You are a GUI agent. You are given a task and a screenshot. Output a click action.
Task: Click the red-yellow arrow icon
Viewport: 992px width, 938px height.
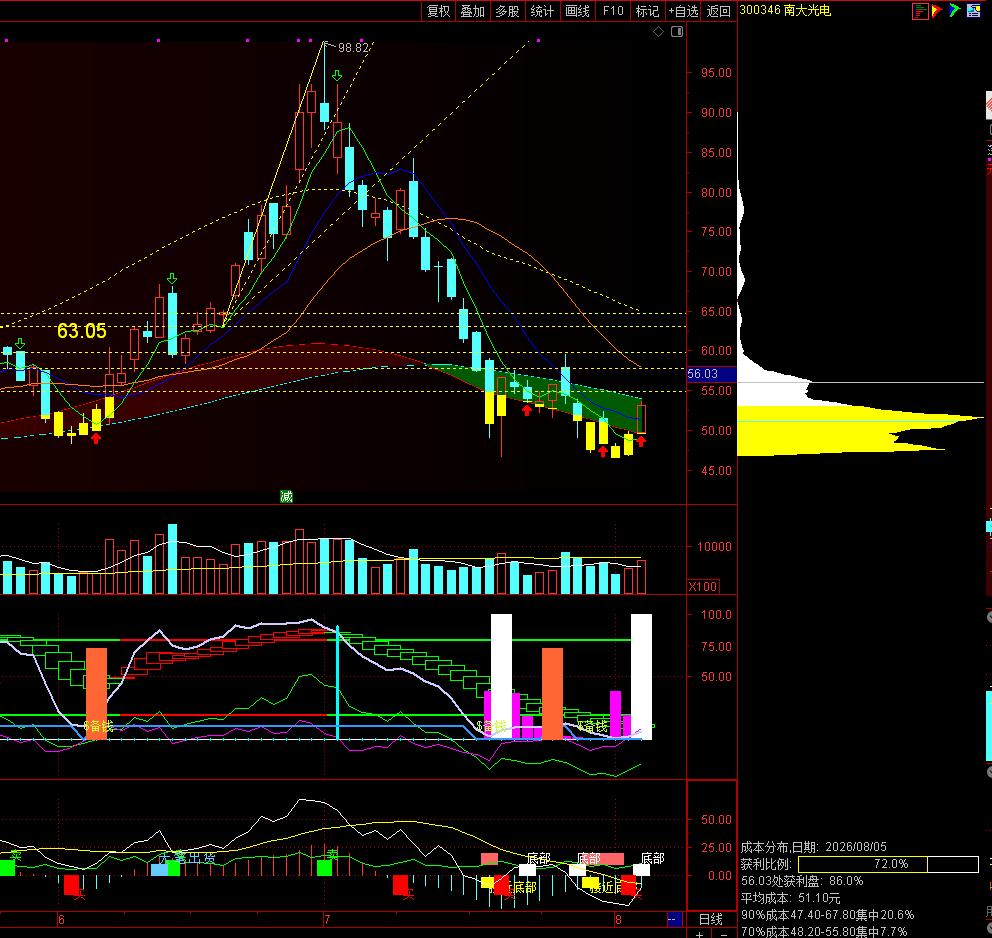click(x=937, y=11)
